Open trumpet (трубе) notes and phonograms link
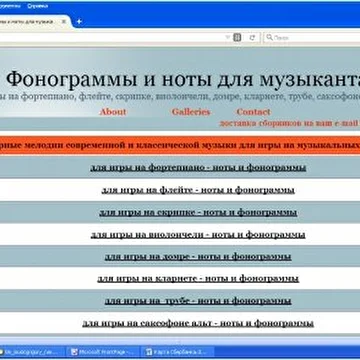This screenshot has height=360, width=360. point(198,301)
